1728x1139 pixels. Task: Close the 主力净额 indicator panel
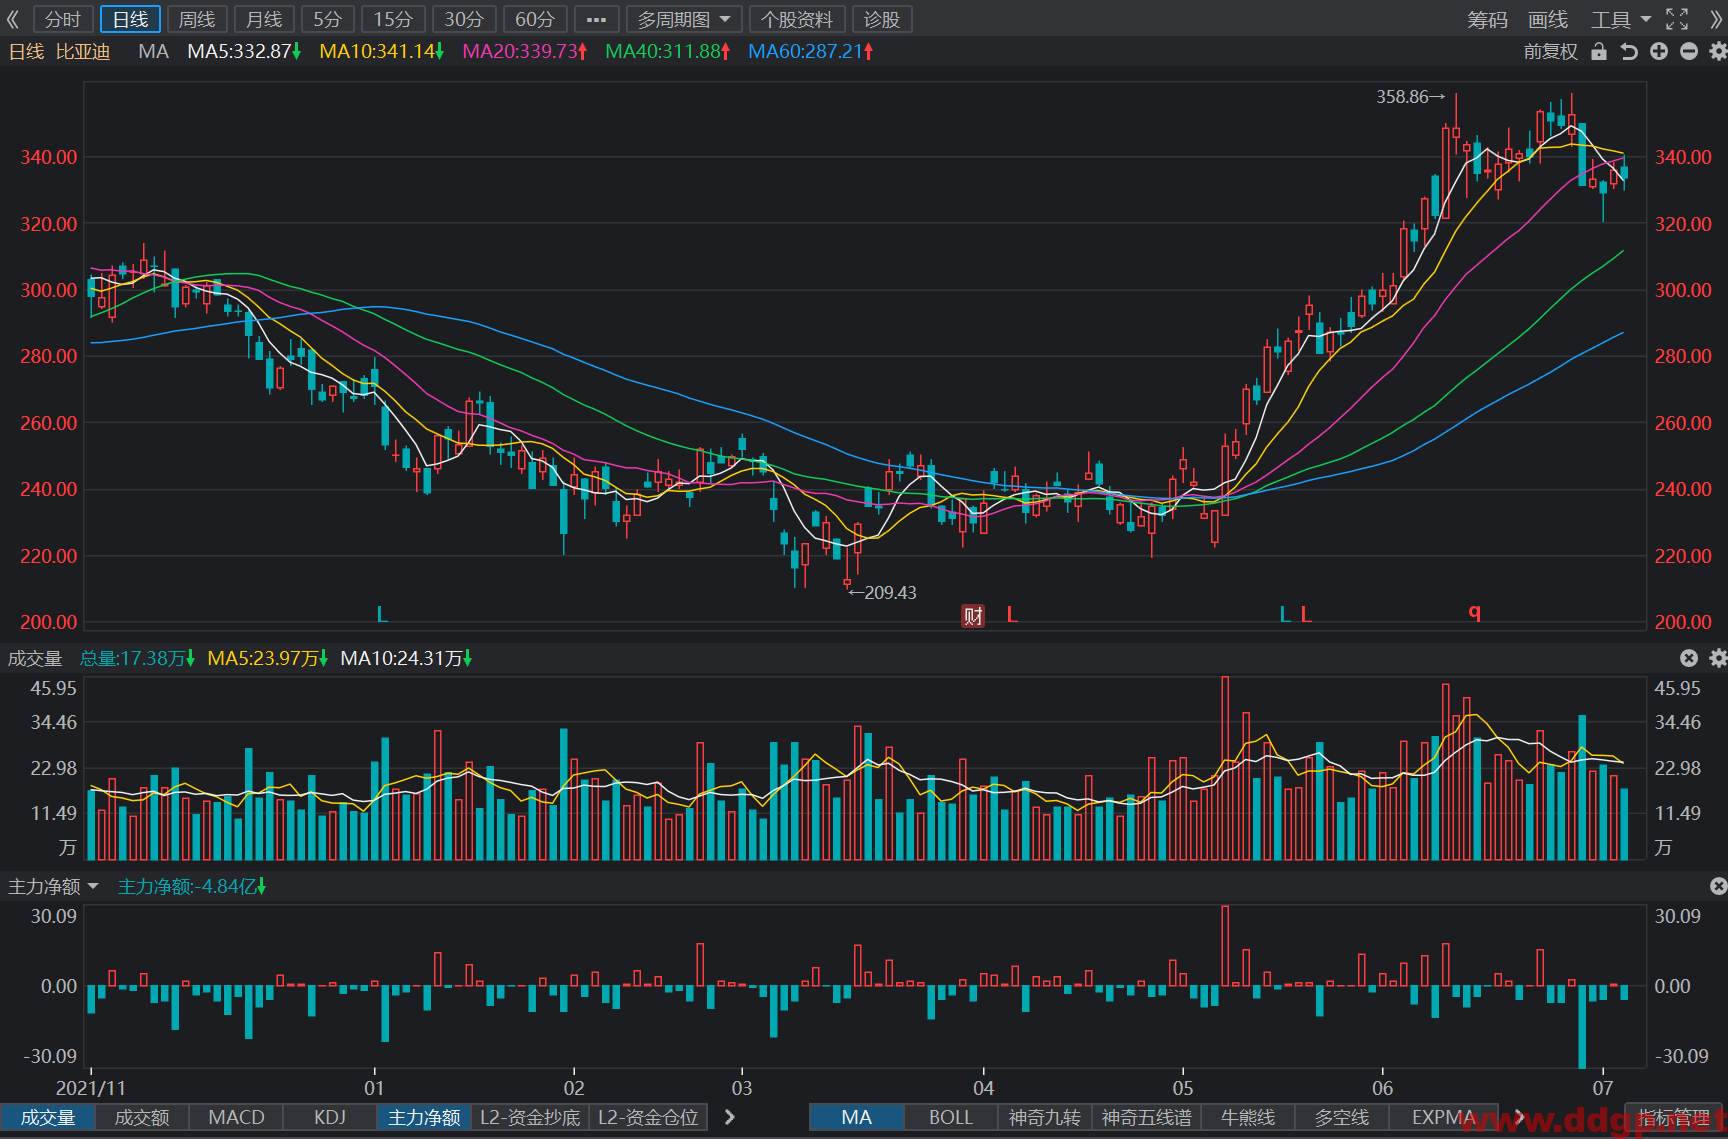click(x=1718, y=886)
